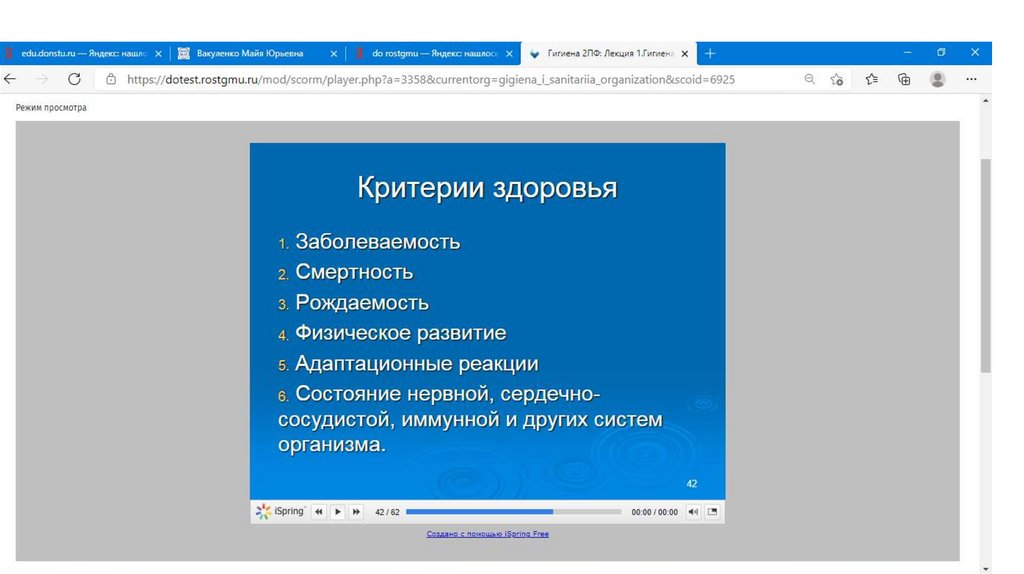
Task: Go to the previous slide in iSpring player
Action: point(319,512)
